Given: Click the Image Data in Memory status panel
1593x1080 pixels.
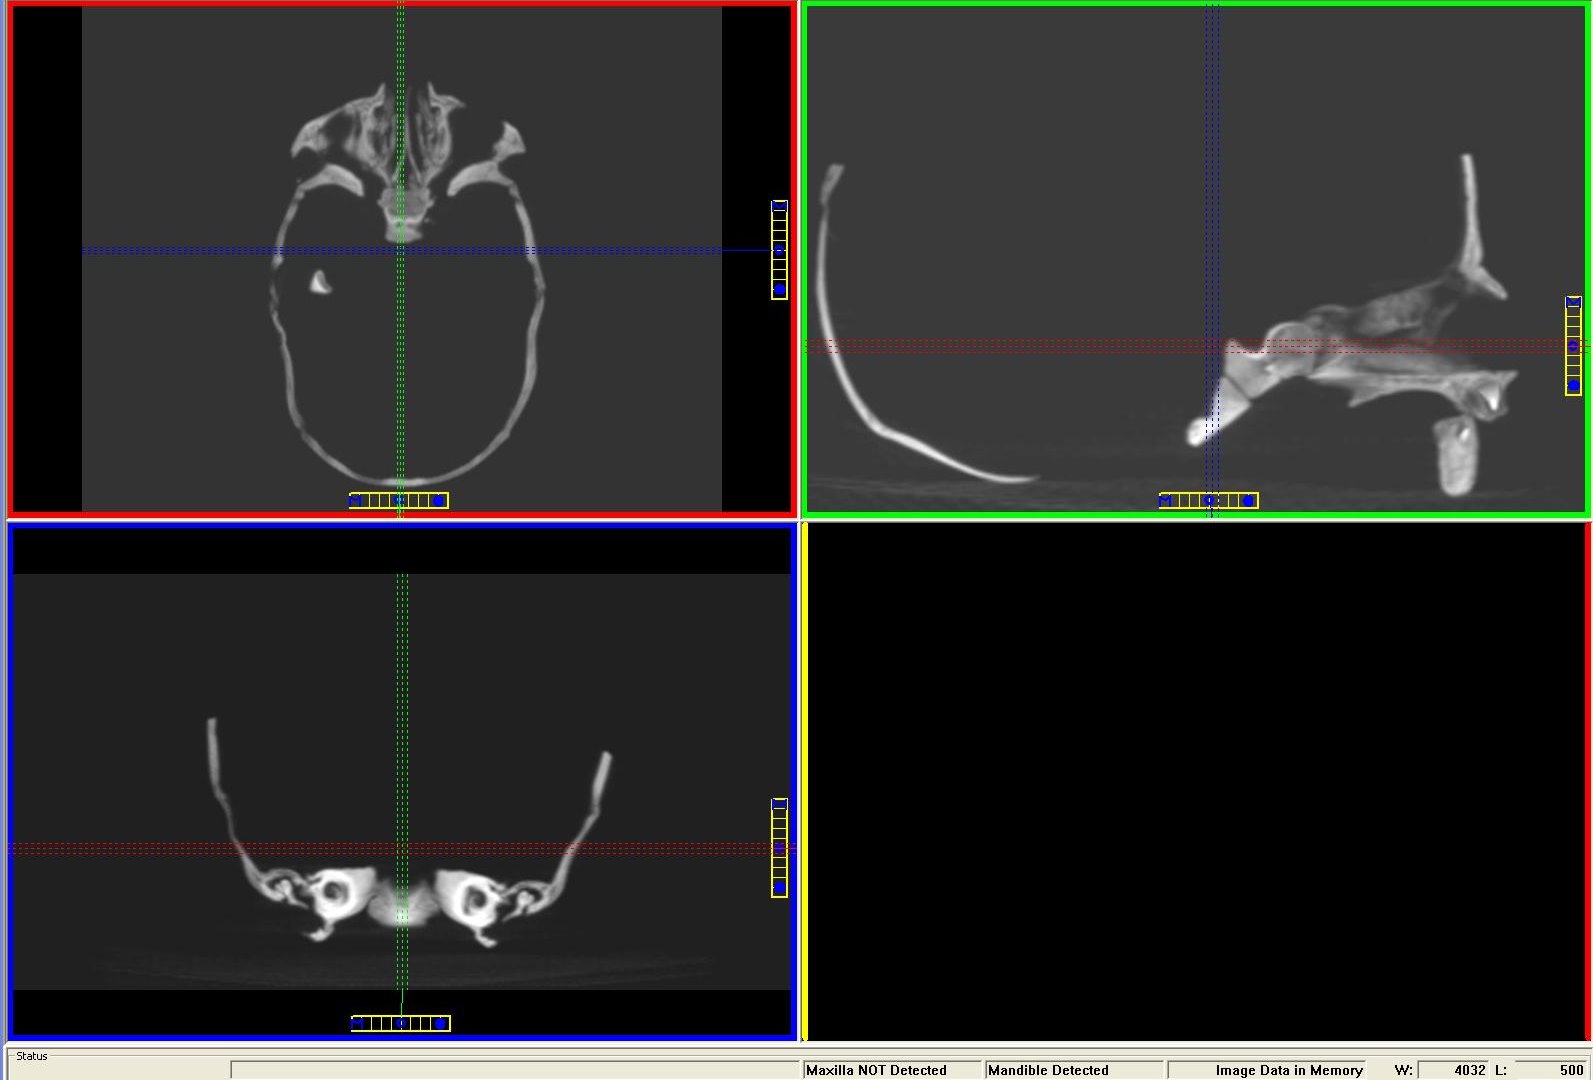Looking at the screenshot, I should tap(1267, 1070).
